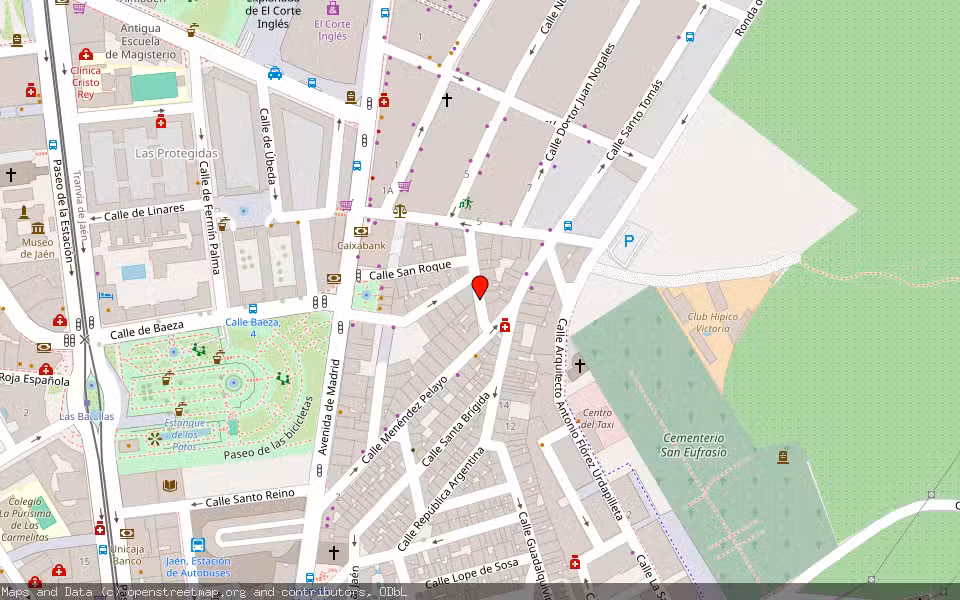Viewport: 960px width, 600px height.
Task: Select the Calle Lope de Sosa label
Action: 471,574
